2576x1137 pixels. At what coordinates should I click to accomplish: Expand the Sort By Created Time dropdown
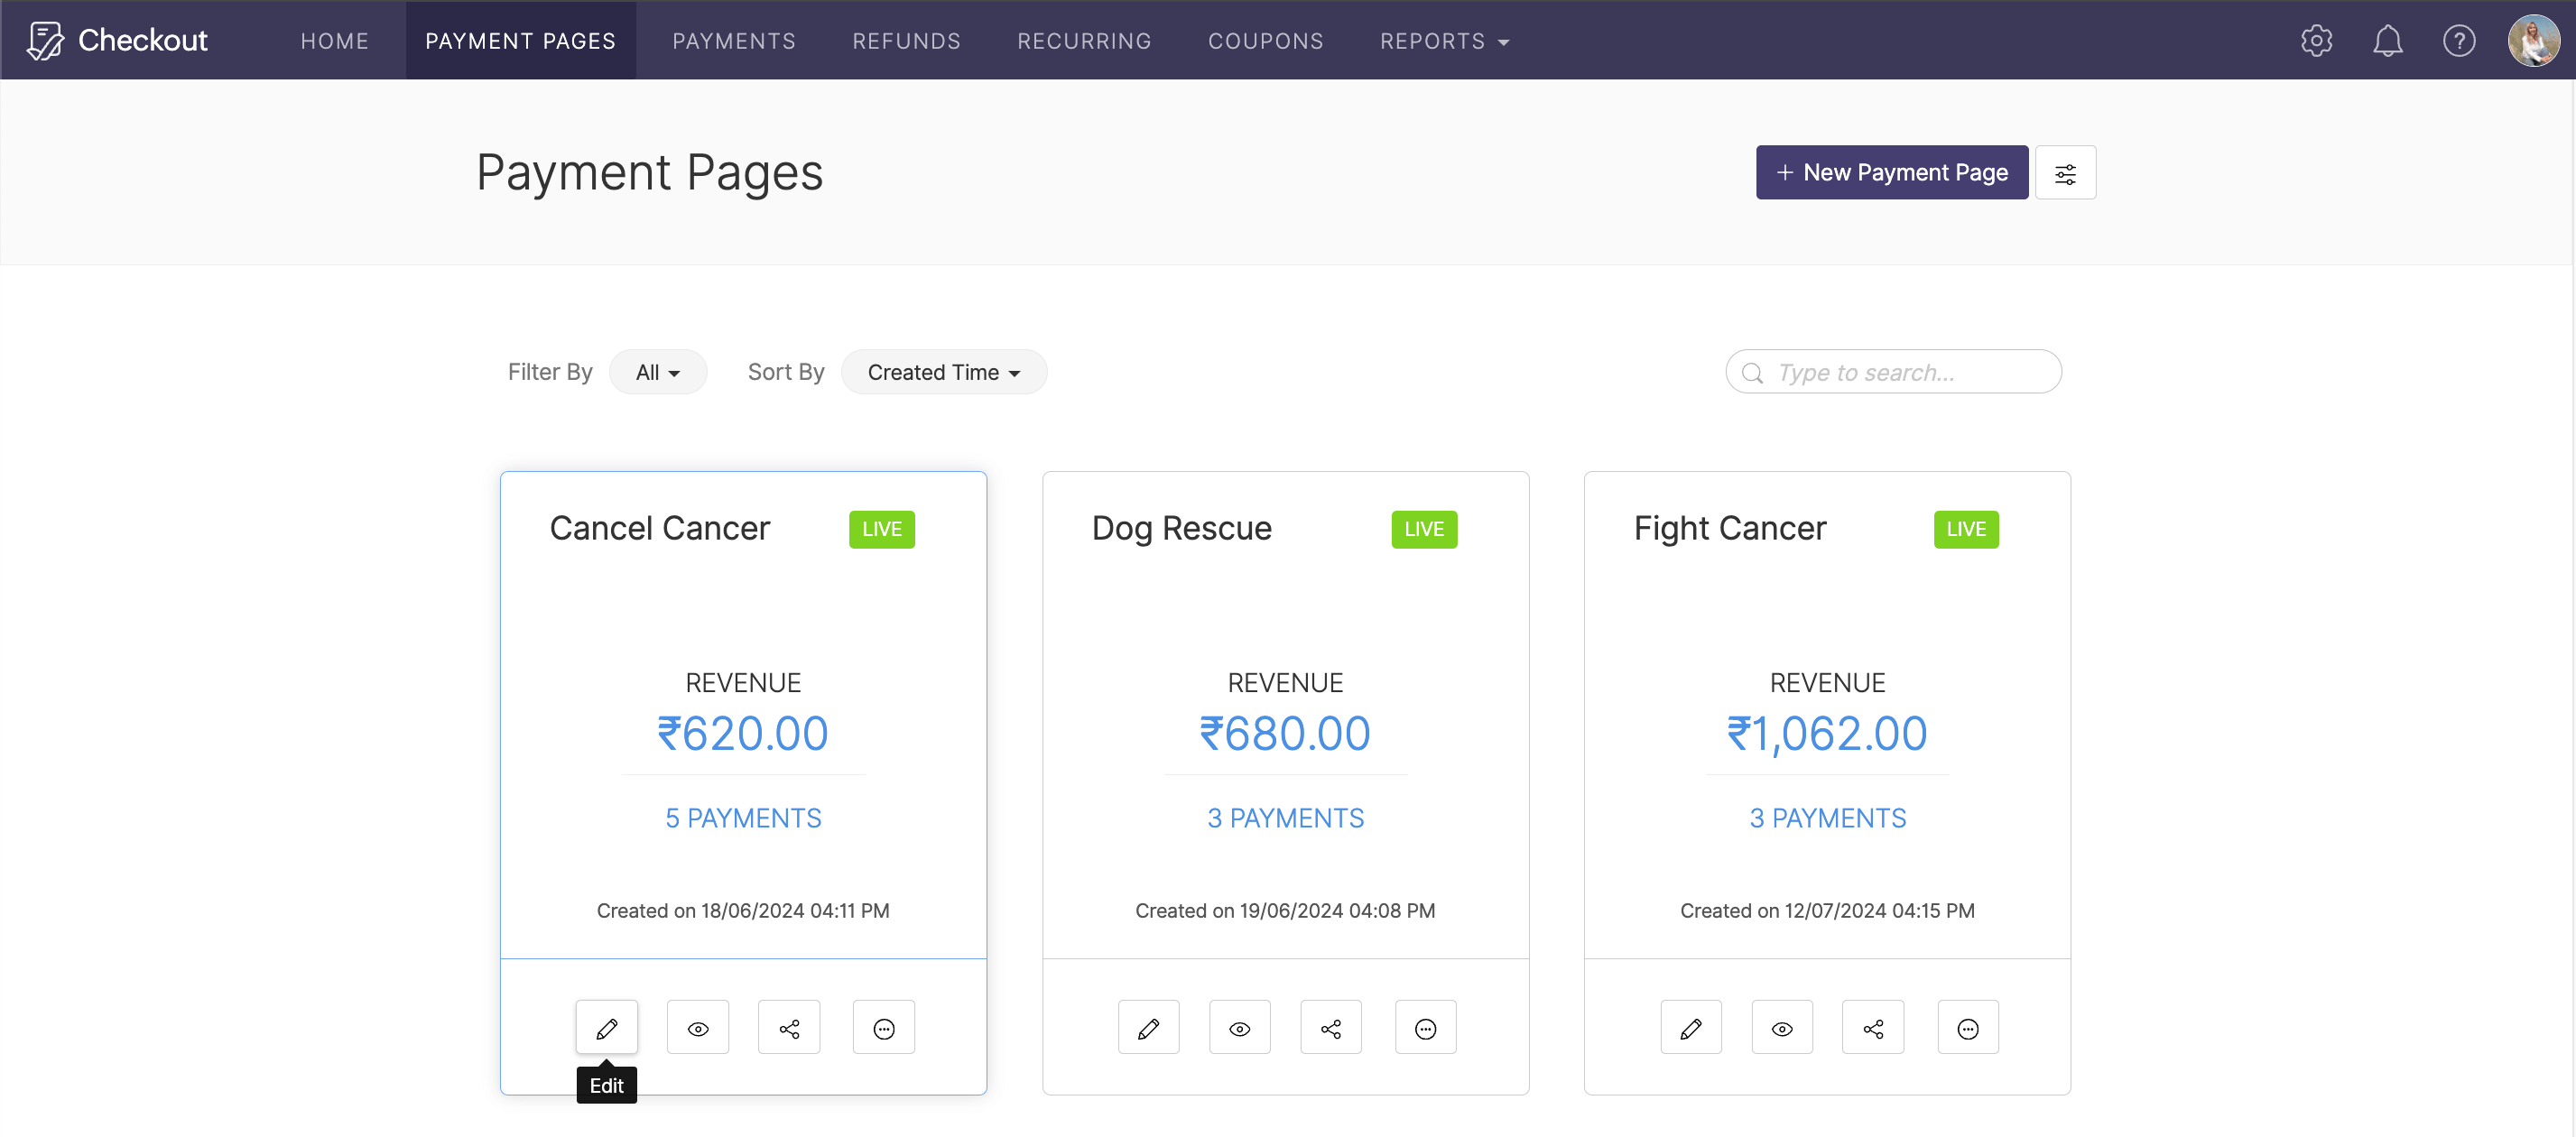pos(943,372)
